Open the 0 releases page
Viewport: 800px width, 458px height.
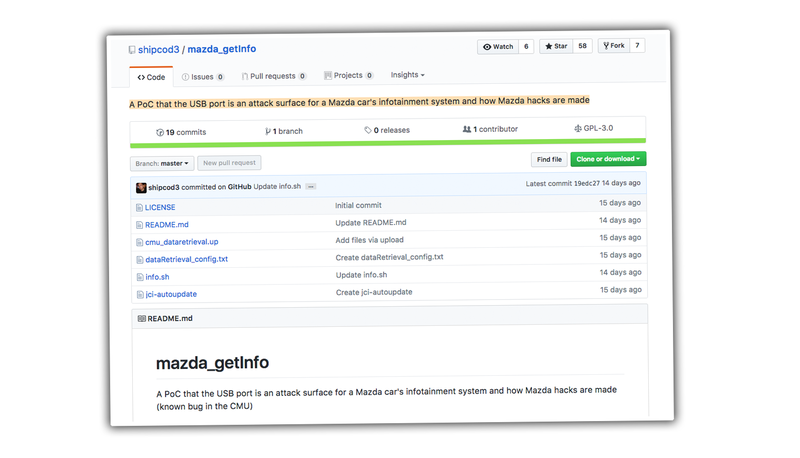(387, 130)
